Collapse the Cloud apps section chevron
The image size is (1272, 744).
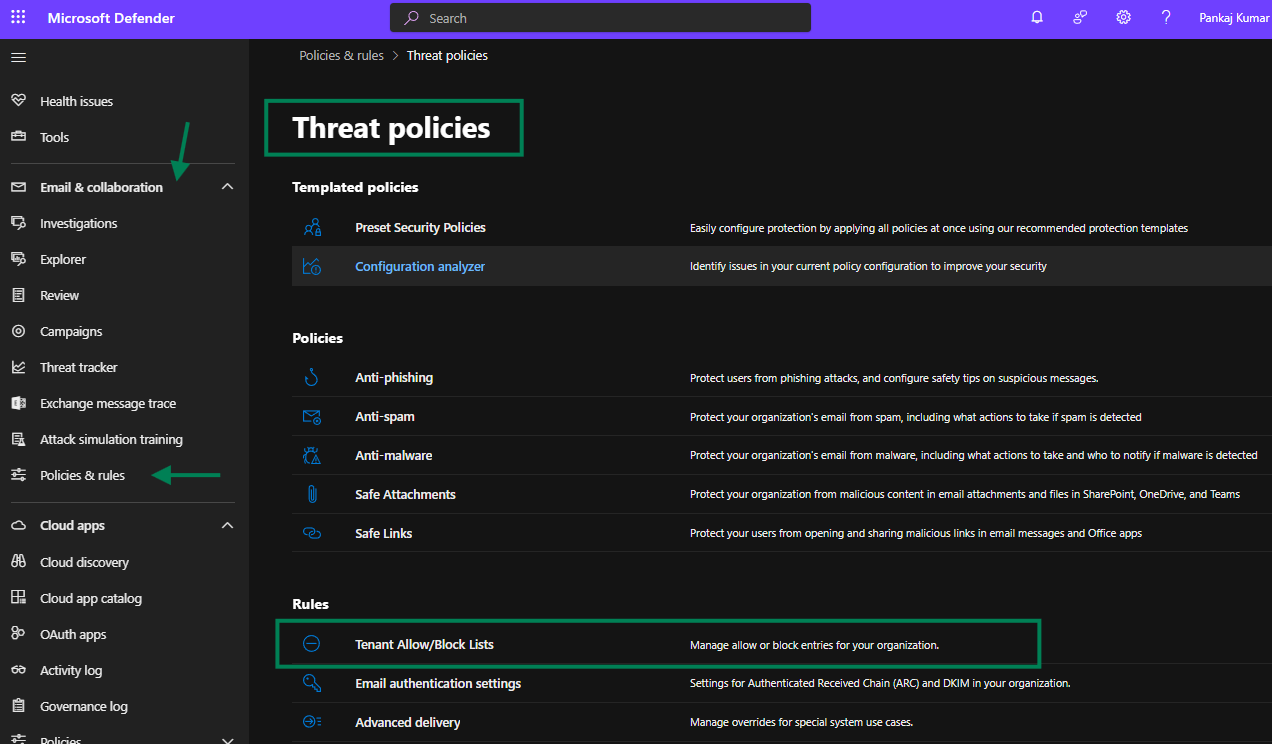[x=227, y=525]
